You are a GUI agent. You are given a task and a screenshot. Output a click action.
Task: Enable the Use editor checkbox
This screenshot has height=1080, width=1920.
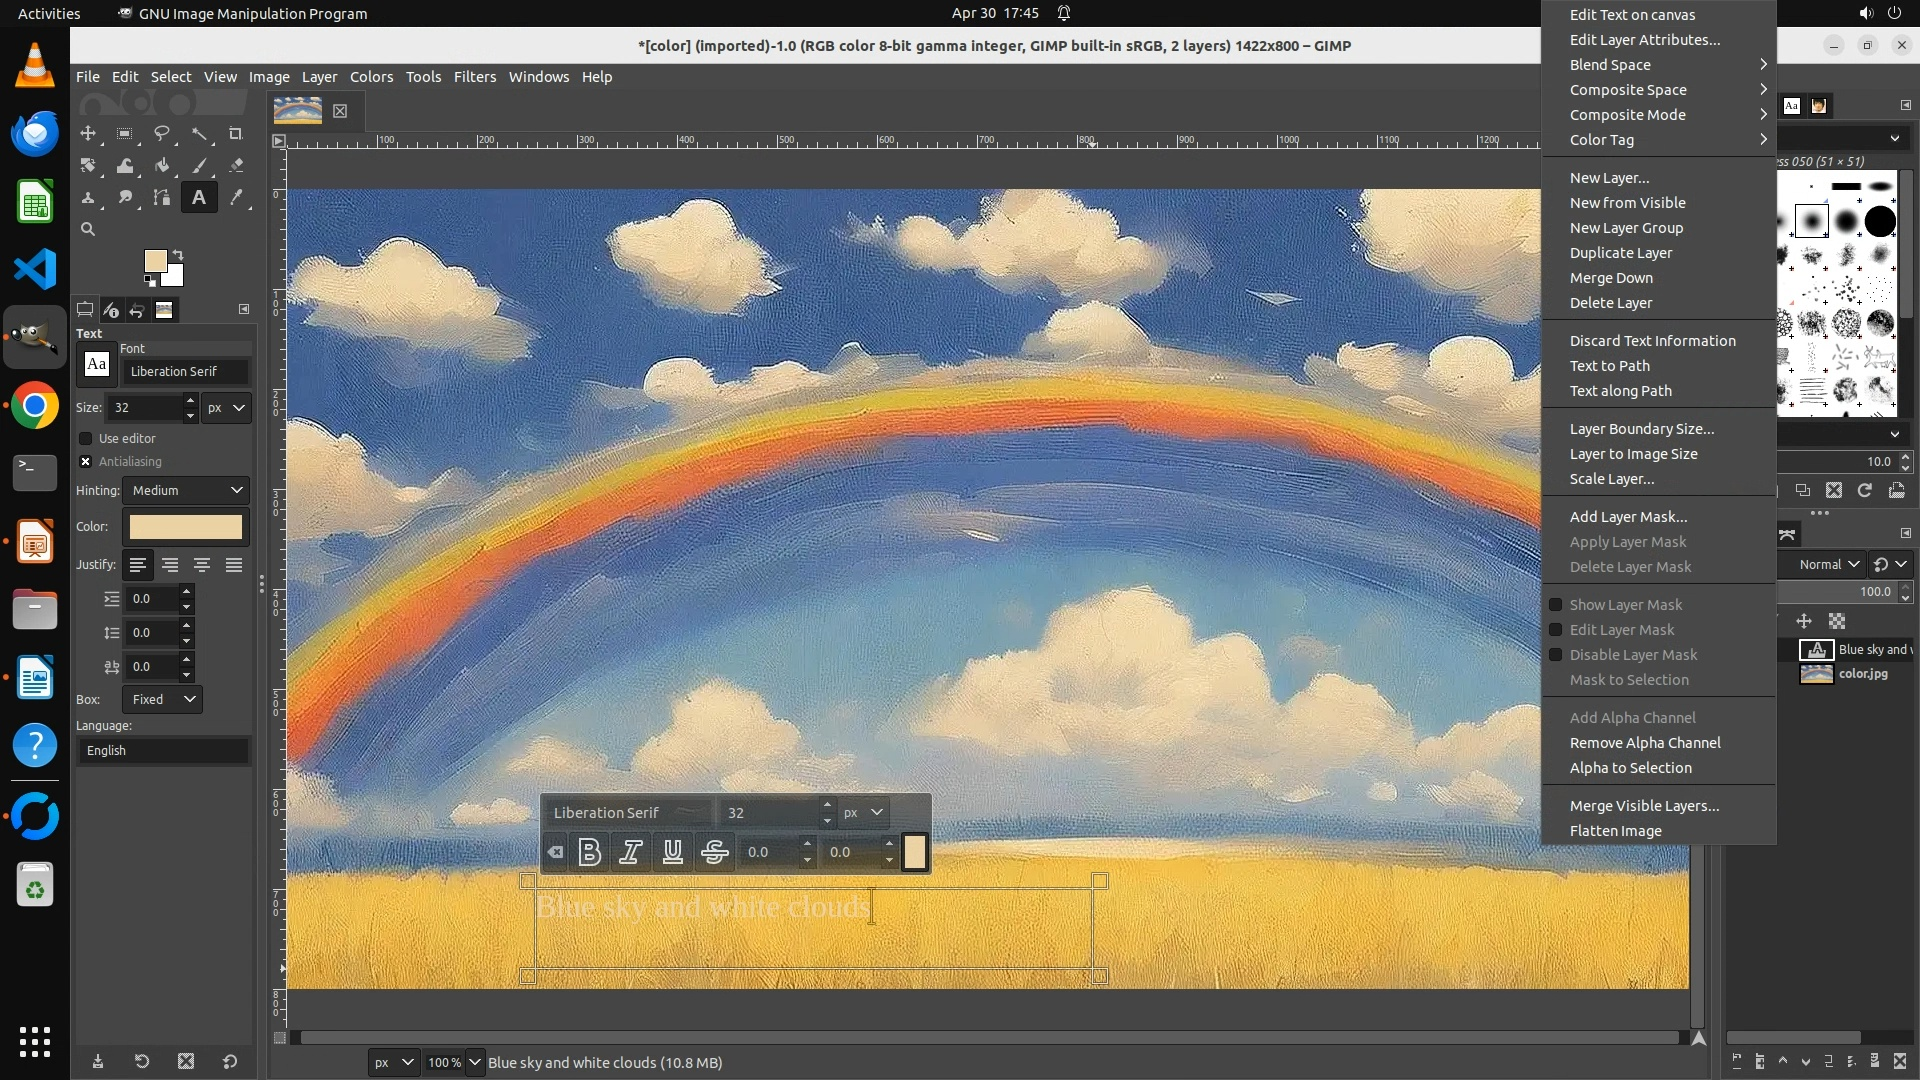click(86, 439)
